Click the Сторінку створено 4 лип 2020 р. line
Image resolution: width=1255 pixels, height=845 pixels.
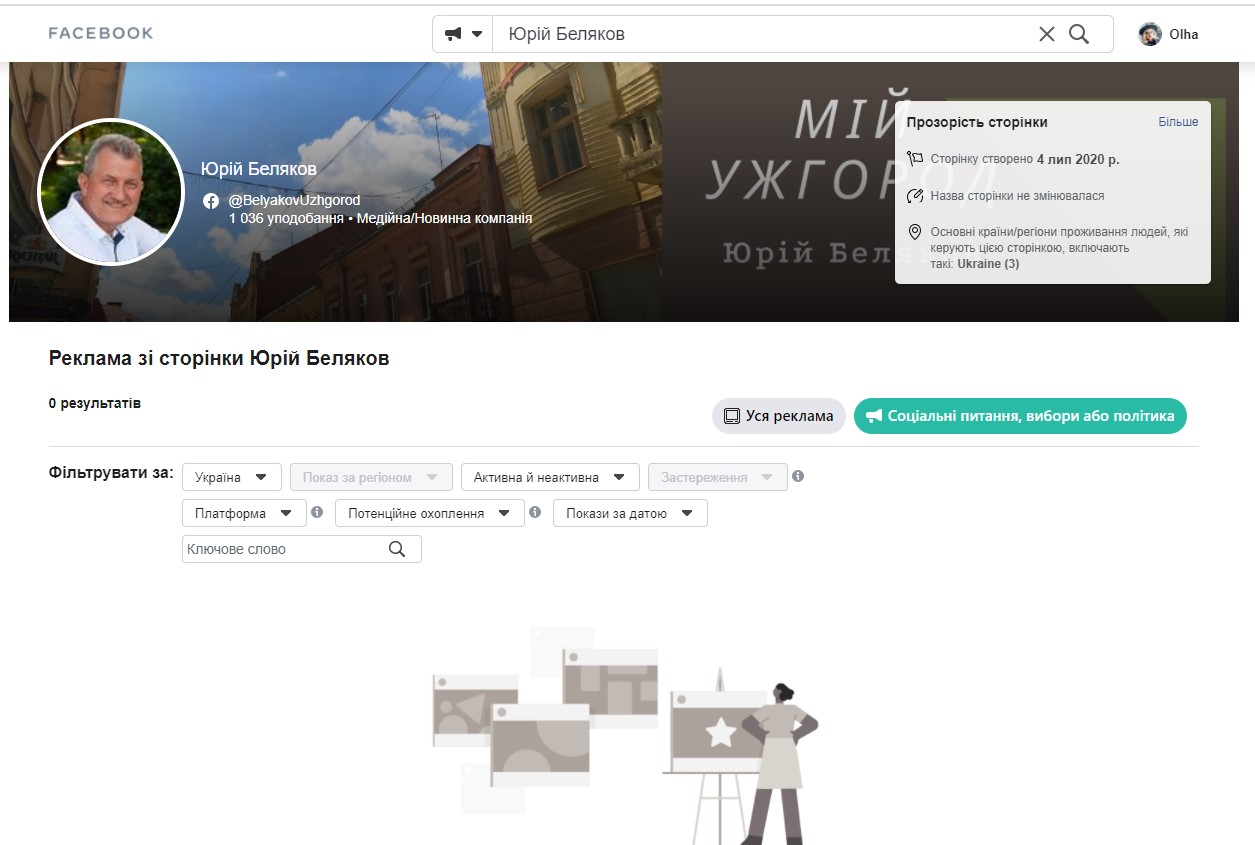click(x=1025, y=159)
